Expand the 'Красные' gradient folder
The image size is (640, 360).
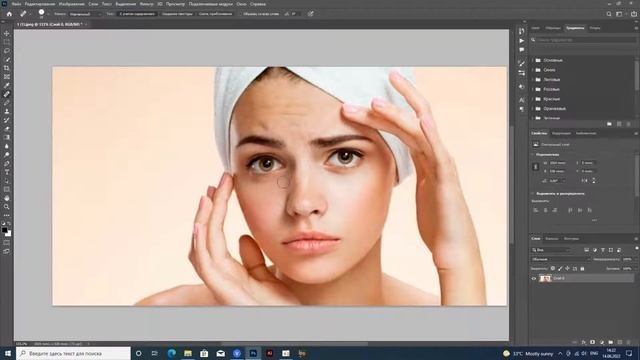[533, 99]
